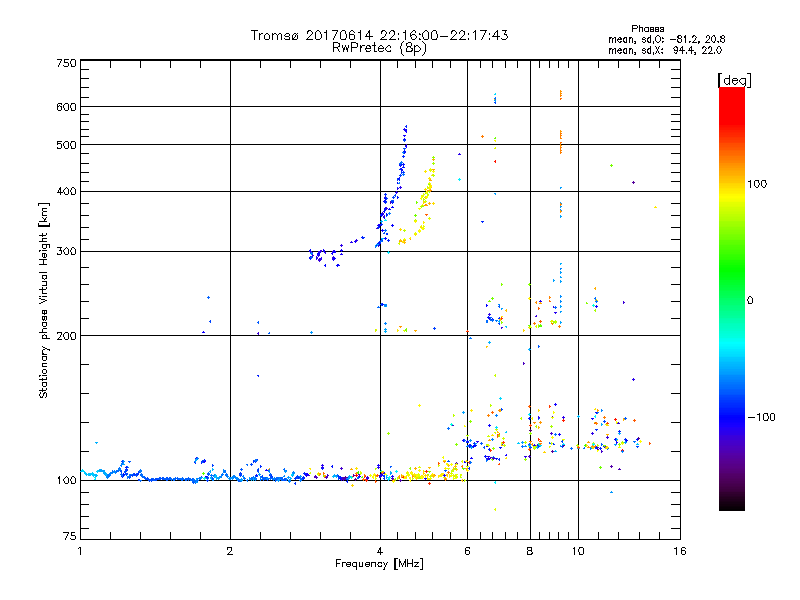Click the x-axis tick label '10'
800x600 pixels.
click(x=578, y=551)
